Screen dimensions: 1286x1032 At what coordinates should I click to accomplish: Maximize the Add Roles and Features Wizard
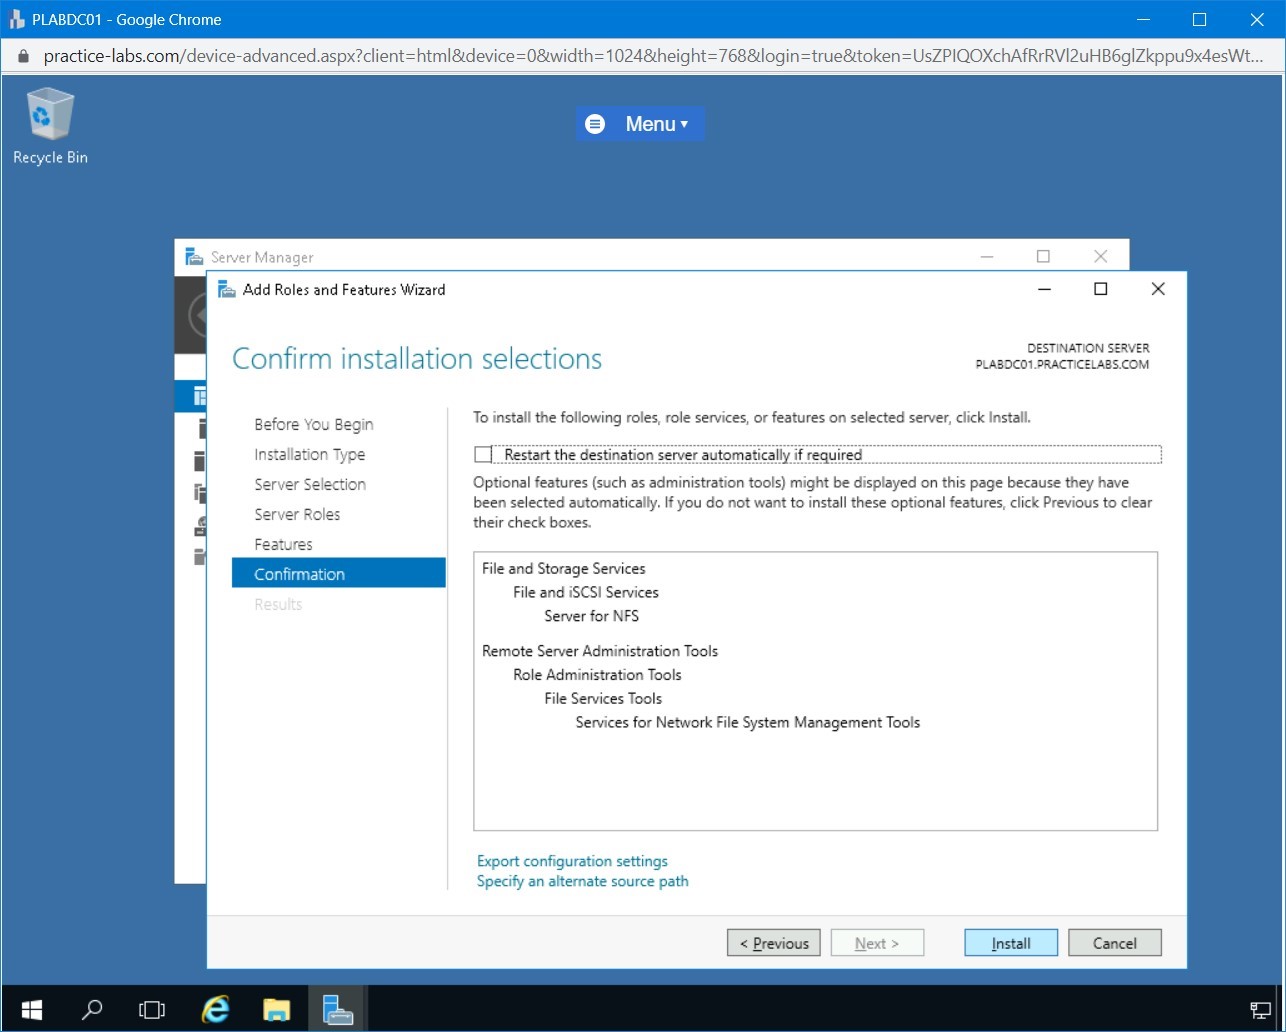[1101, 289]
